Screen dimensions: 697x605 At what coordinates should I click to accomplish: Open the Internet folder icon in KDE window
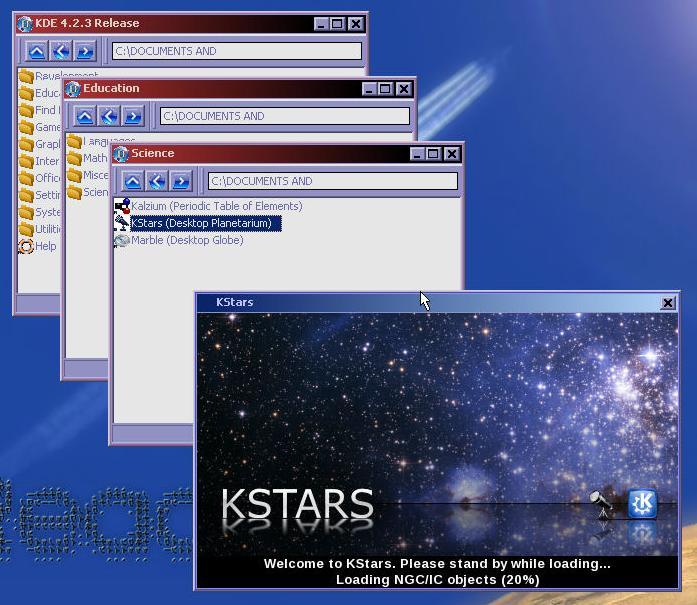pos(26,161)
